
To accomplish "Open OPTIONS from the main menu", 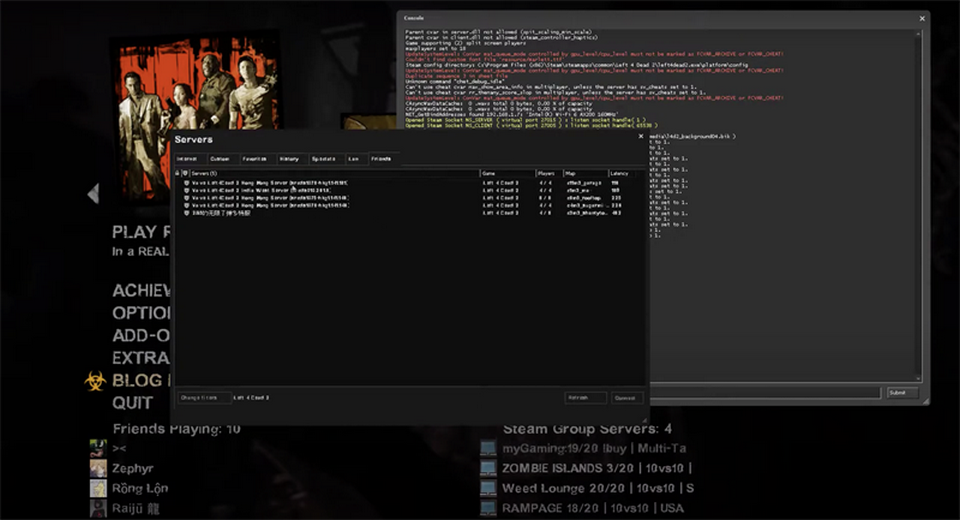I will [141, 313].
